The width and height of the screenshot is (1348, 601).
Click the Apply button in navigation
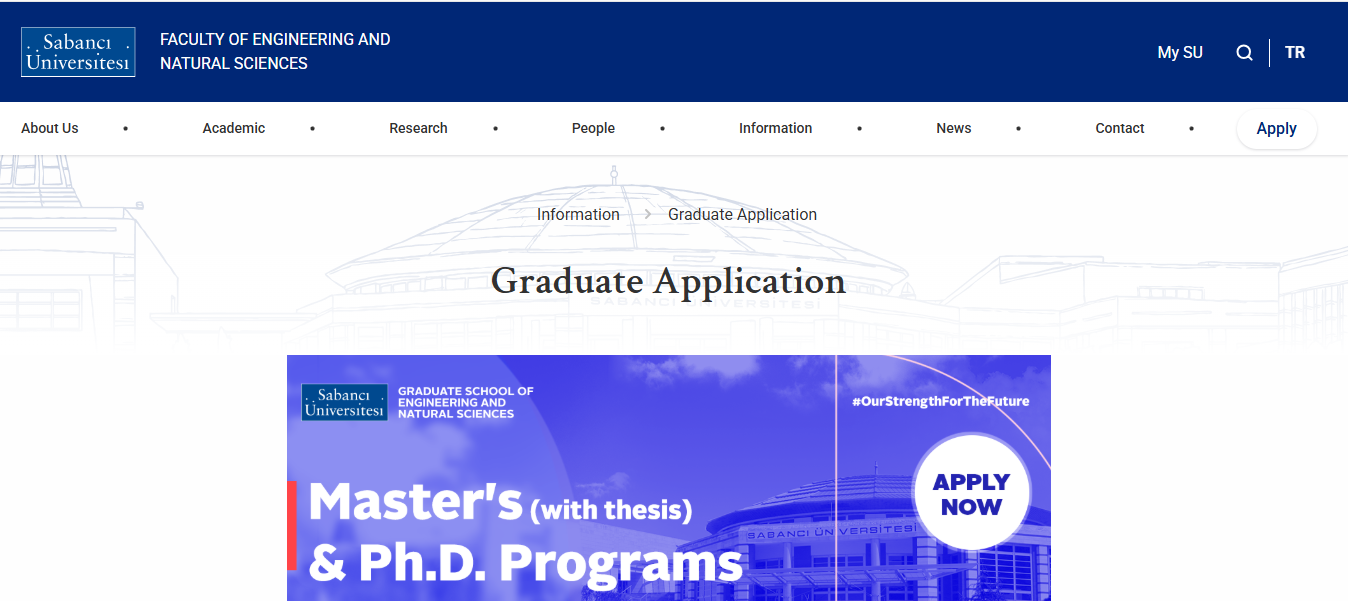1277,128
